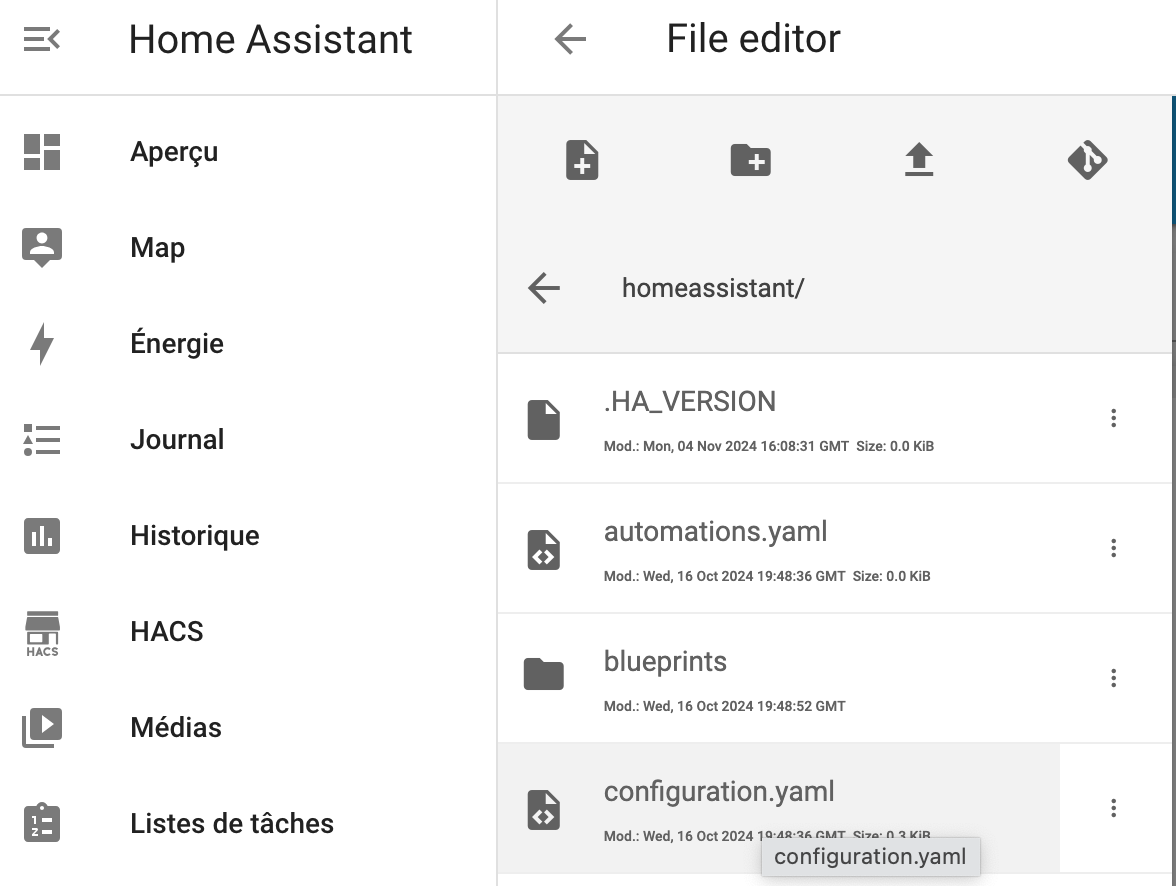Go back from File editor header
Image resolution: width=1176 pixels, height=886 pixels.
point(570,39)
